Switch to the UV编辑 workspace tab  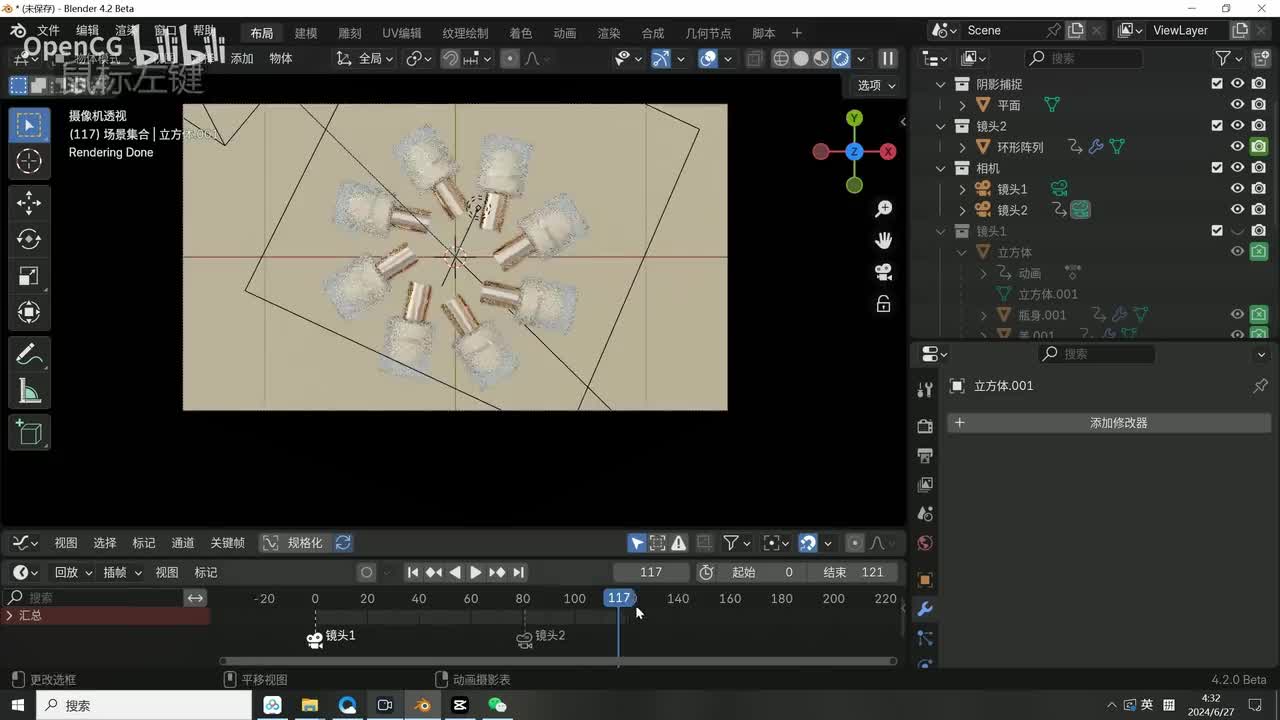point(401,33)
